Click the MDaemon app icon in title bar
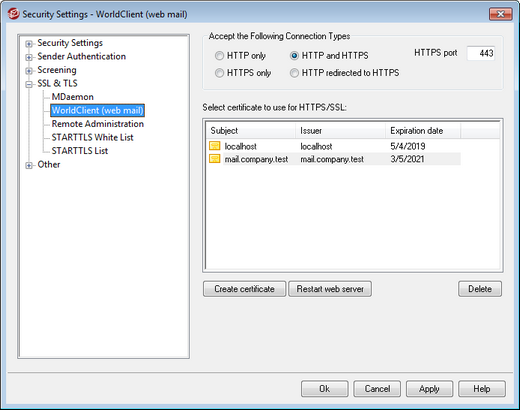Viewport: 520px width, 410px height. [x=13, y=14]
